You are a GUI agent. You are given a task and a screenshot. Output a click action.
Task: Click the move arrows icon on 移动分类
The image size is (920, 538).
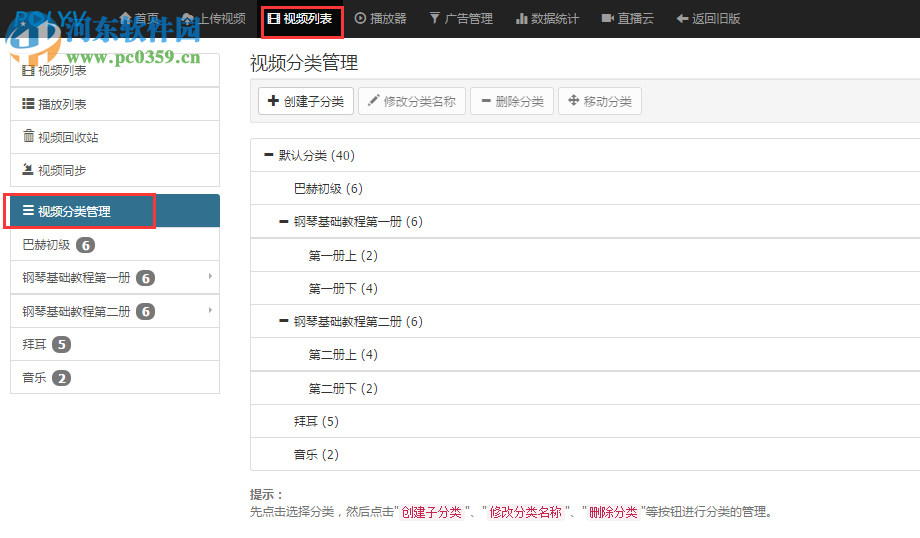[573, 100]
